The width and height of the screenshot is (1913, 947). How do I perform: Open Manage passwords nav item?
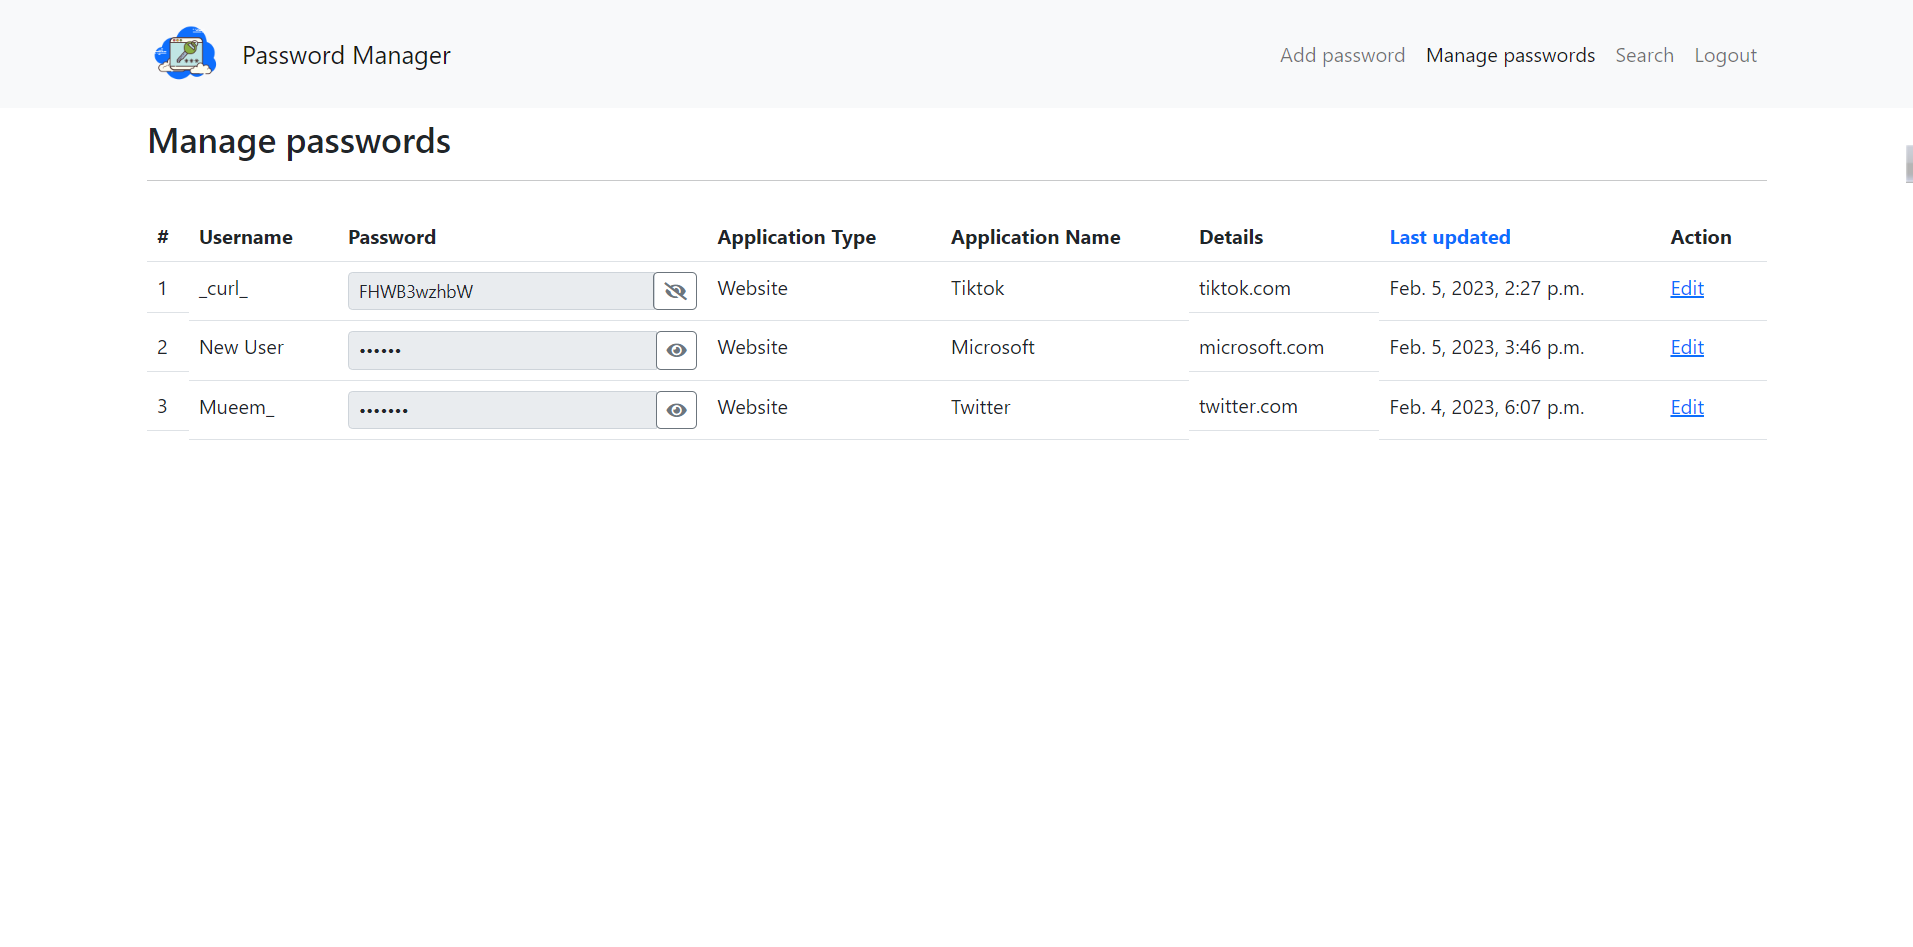pos(1510,55)
